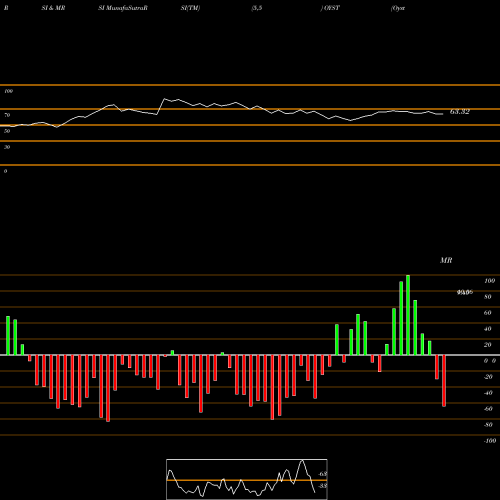Click the 70 axis label of the RSI panel
This screenshot has width=500, height=500.
tap(7, 115)
